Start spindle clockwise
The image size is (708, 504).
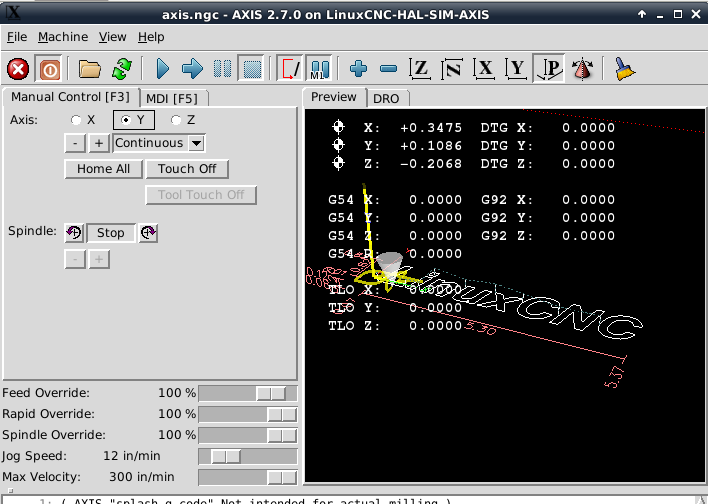[x=148, y=233]
